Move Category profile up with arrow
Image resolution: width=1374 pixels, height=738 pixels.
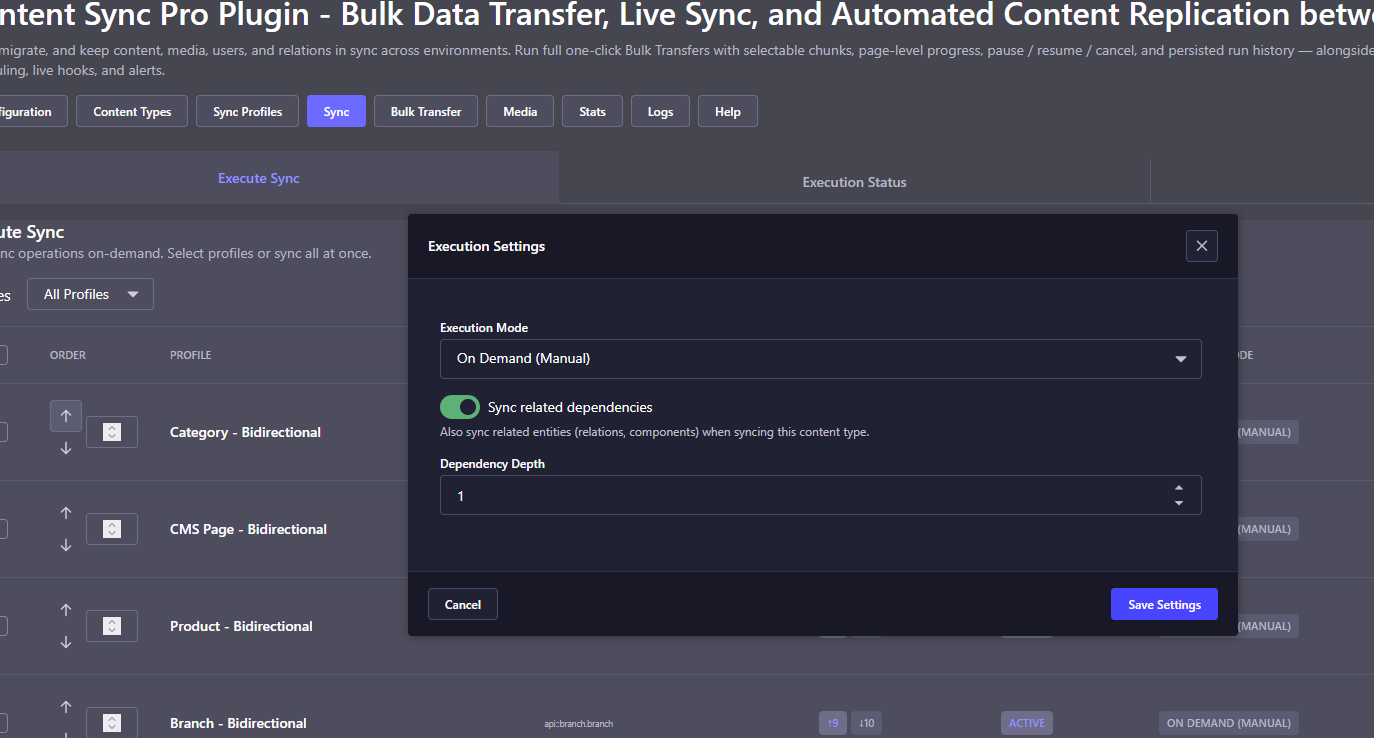66,415
